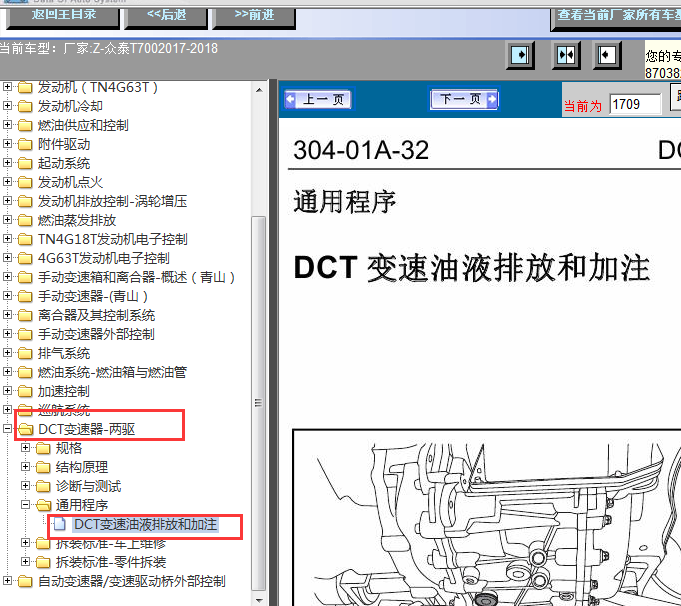
Task: Collapse the 通用程序 subfolder node
Action: (25, 505)
